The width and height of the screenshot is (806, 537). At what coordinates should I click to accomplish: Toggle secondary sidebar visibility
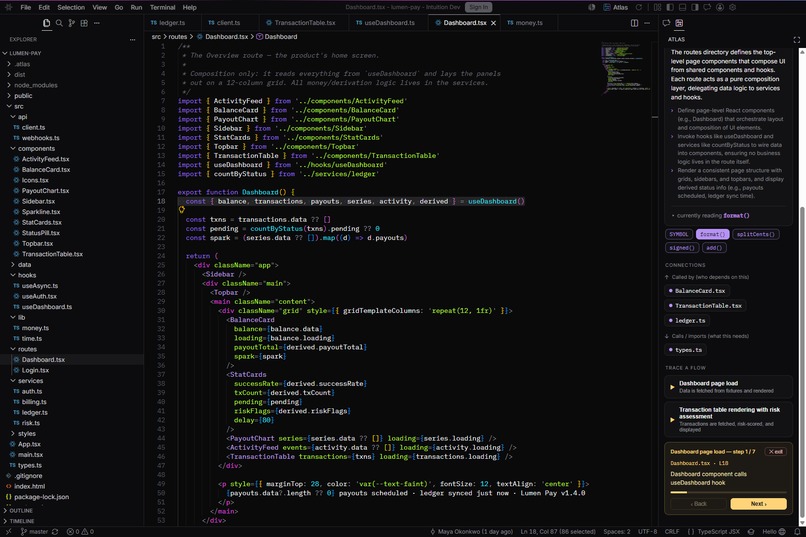(x=695, y=7)
